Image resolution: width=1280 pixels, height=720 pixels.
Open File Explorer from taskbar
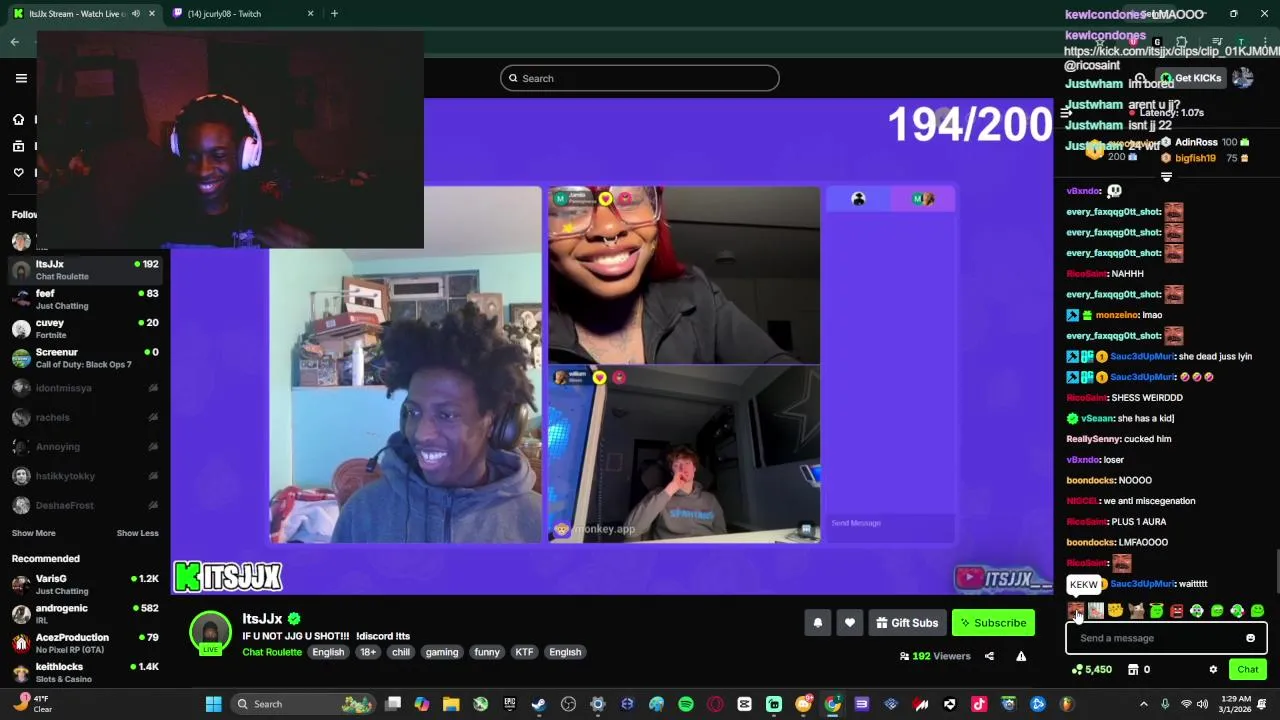pos(451,704)
